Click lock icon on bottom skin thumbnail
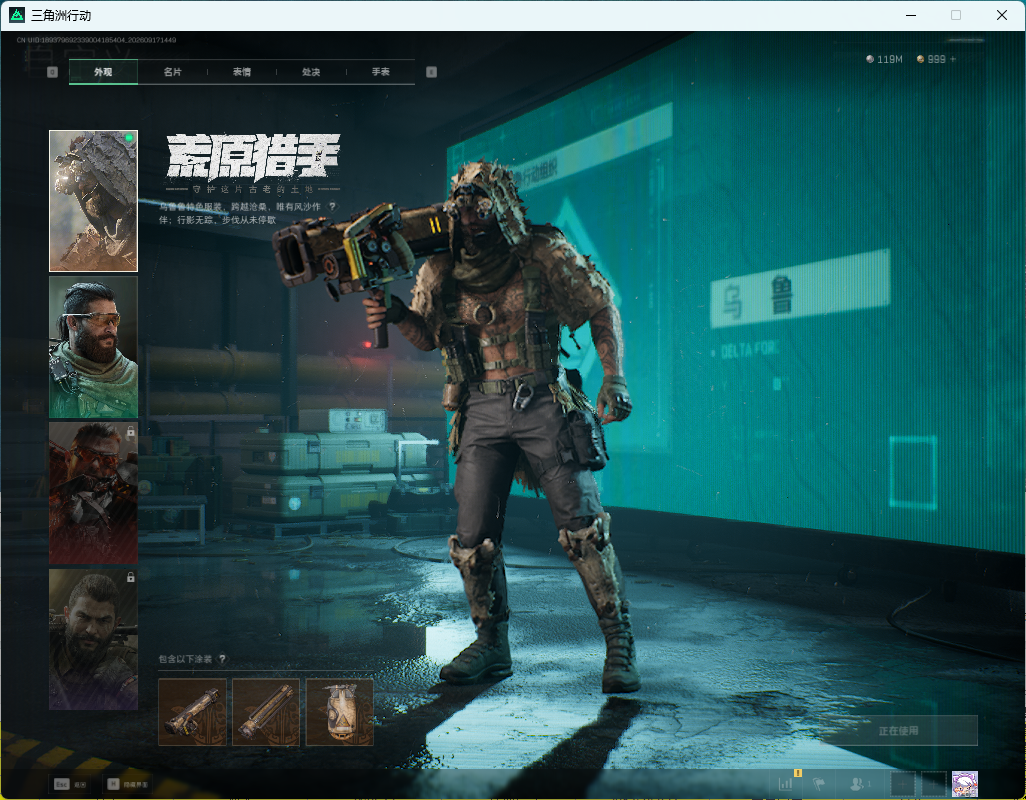 [130, 578]
